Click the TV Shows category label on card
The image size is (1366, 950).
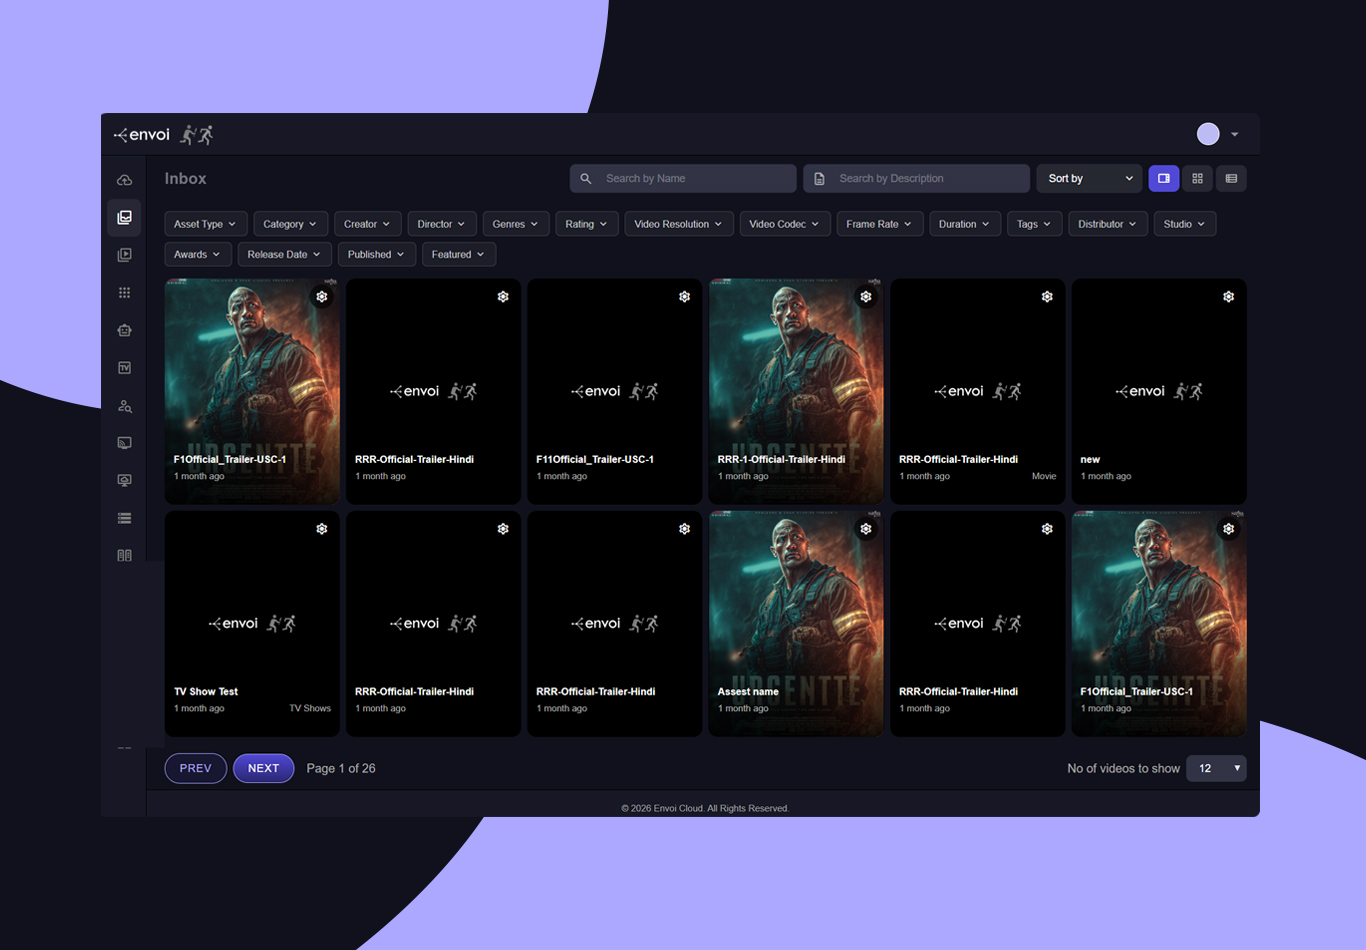[310, 709]
